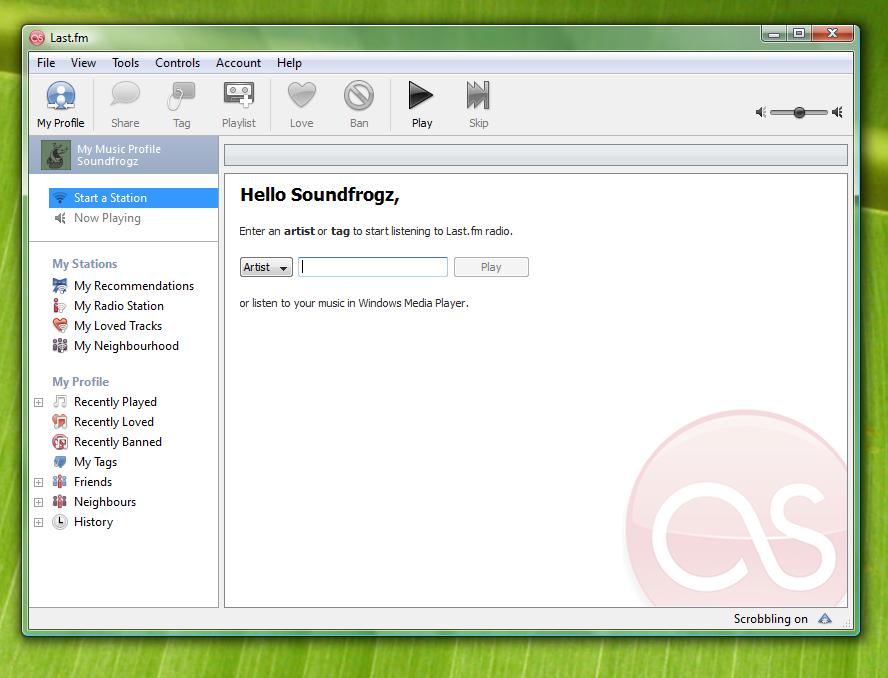
Task: Click the Share speech bubble icon
Action: pos(125,95)
